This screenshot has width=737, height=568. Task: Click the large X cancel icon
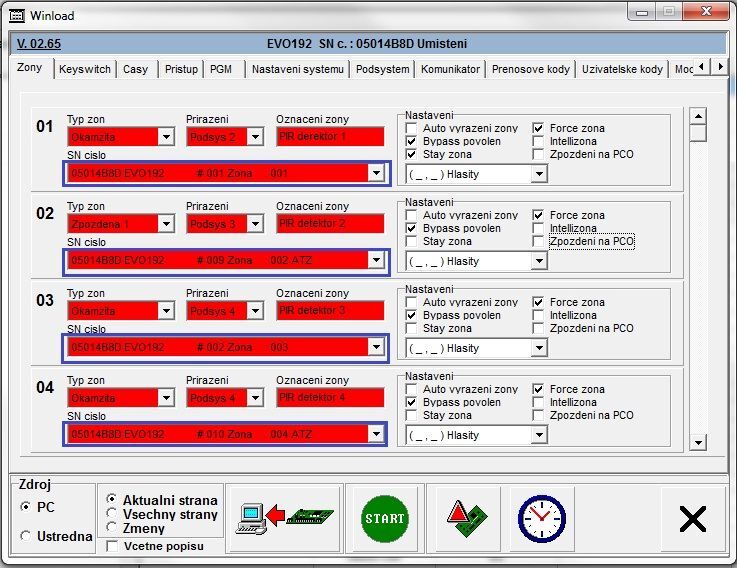(x=692, y=518)
